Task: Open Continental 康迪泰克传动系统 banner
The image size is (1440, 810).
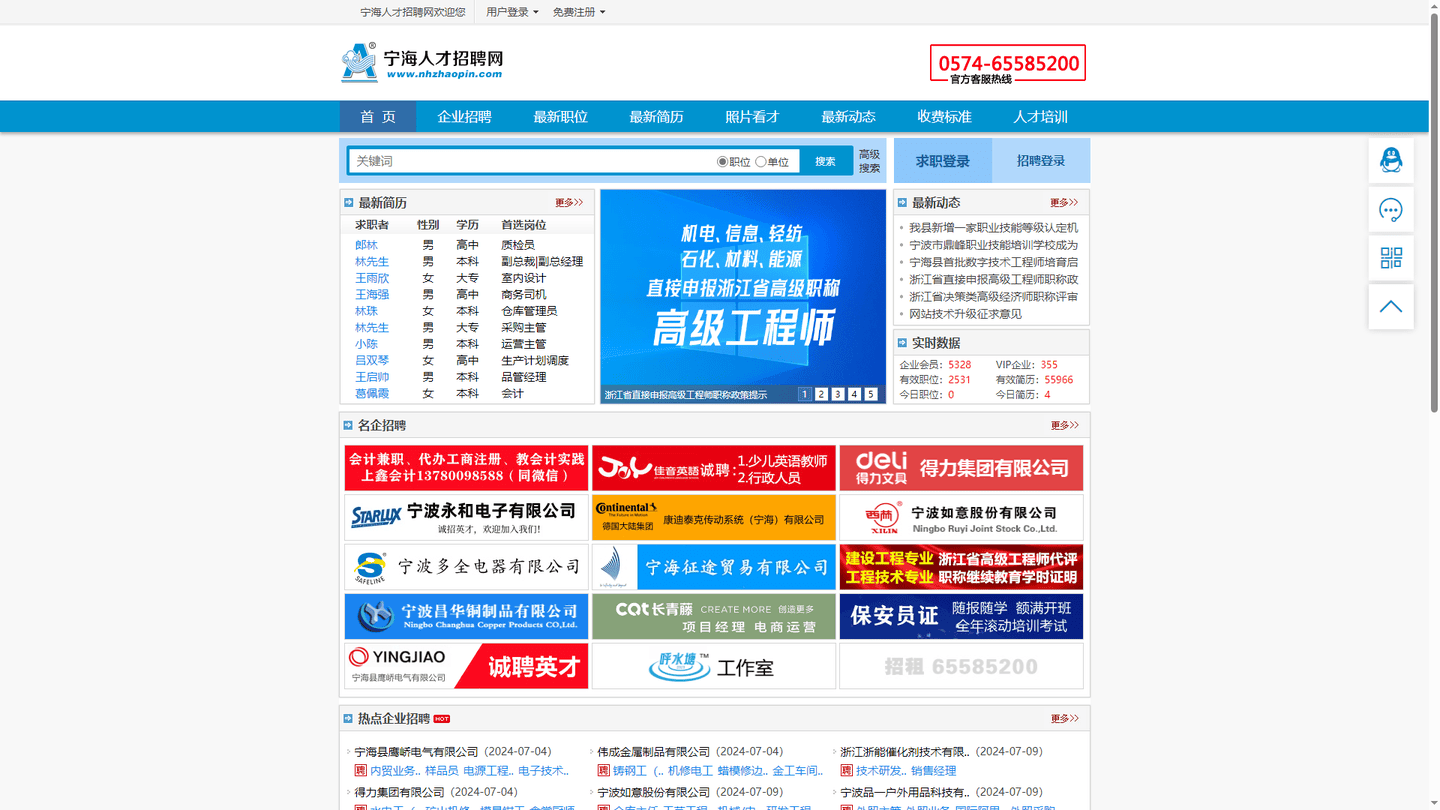Action: 714,517
